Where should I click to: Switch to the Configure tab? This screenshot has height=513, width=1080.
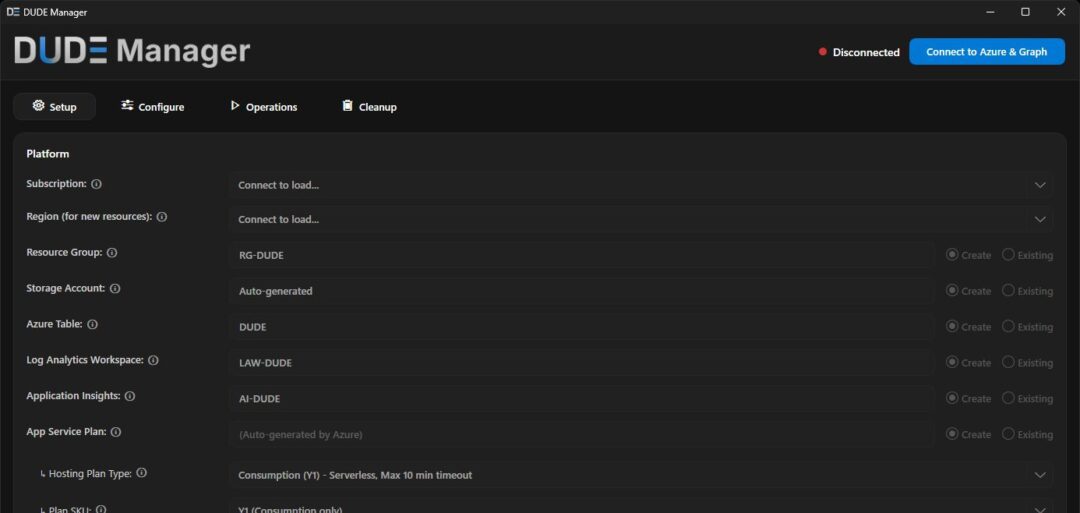coord(153,107)
